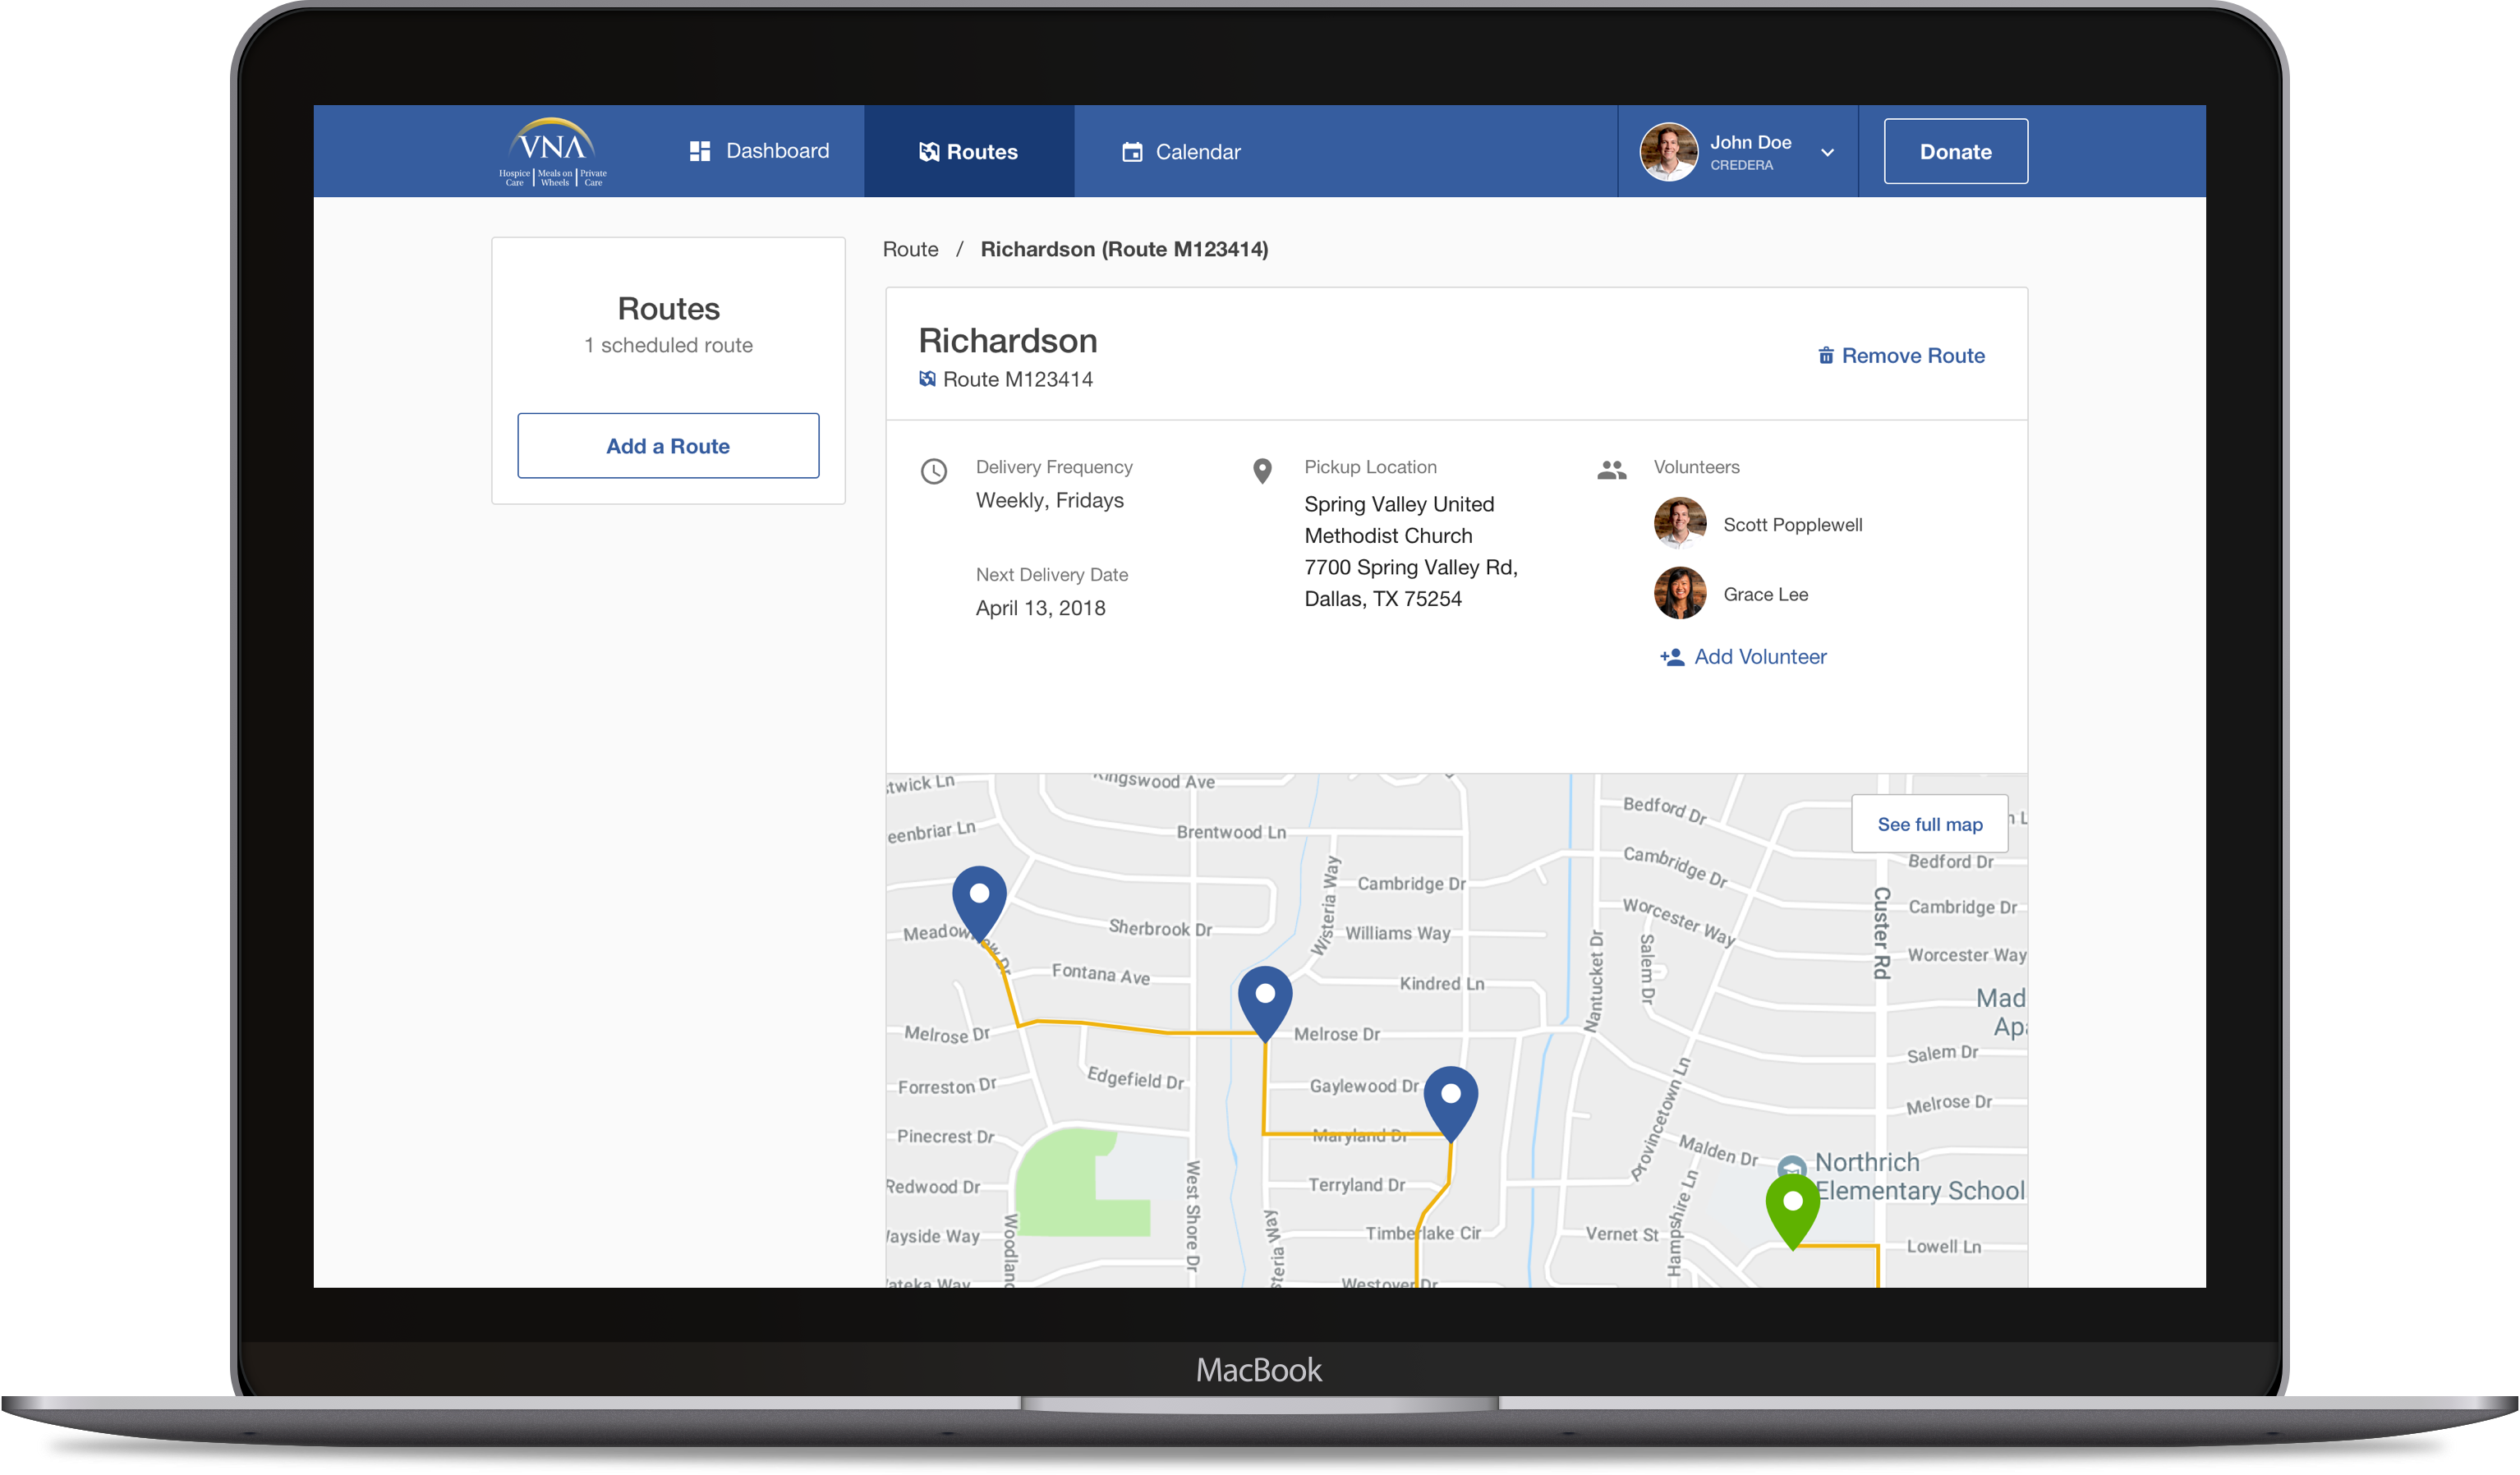Click the 'Weekly, Fridays' frequency text
This screenshot has height=1475, width=2520.
tap(1049, 500)
